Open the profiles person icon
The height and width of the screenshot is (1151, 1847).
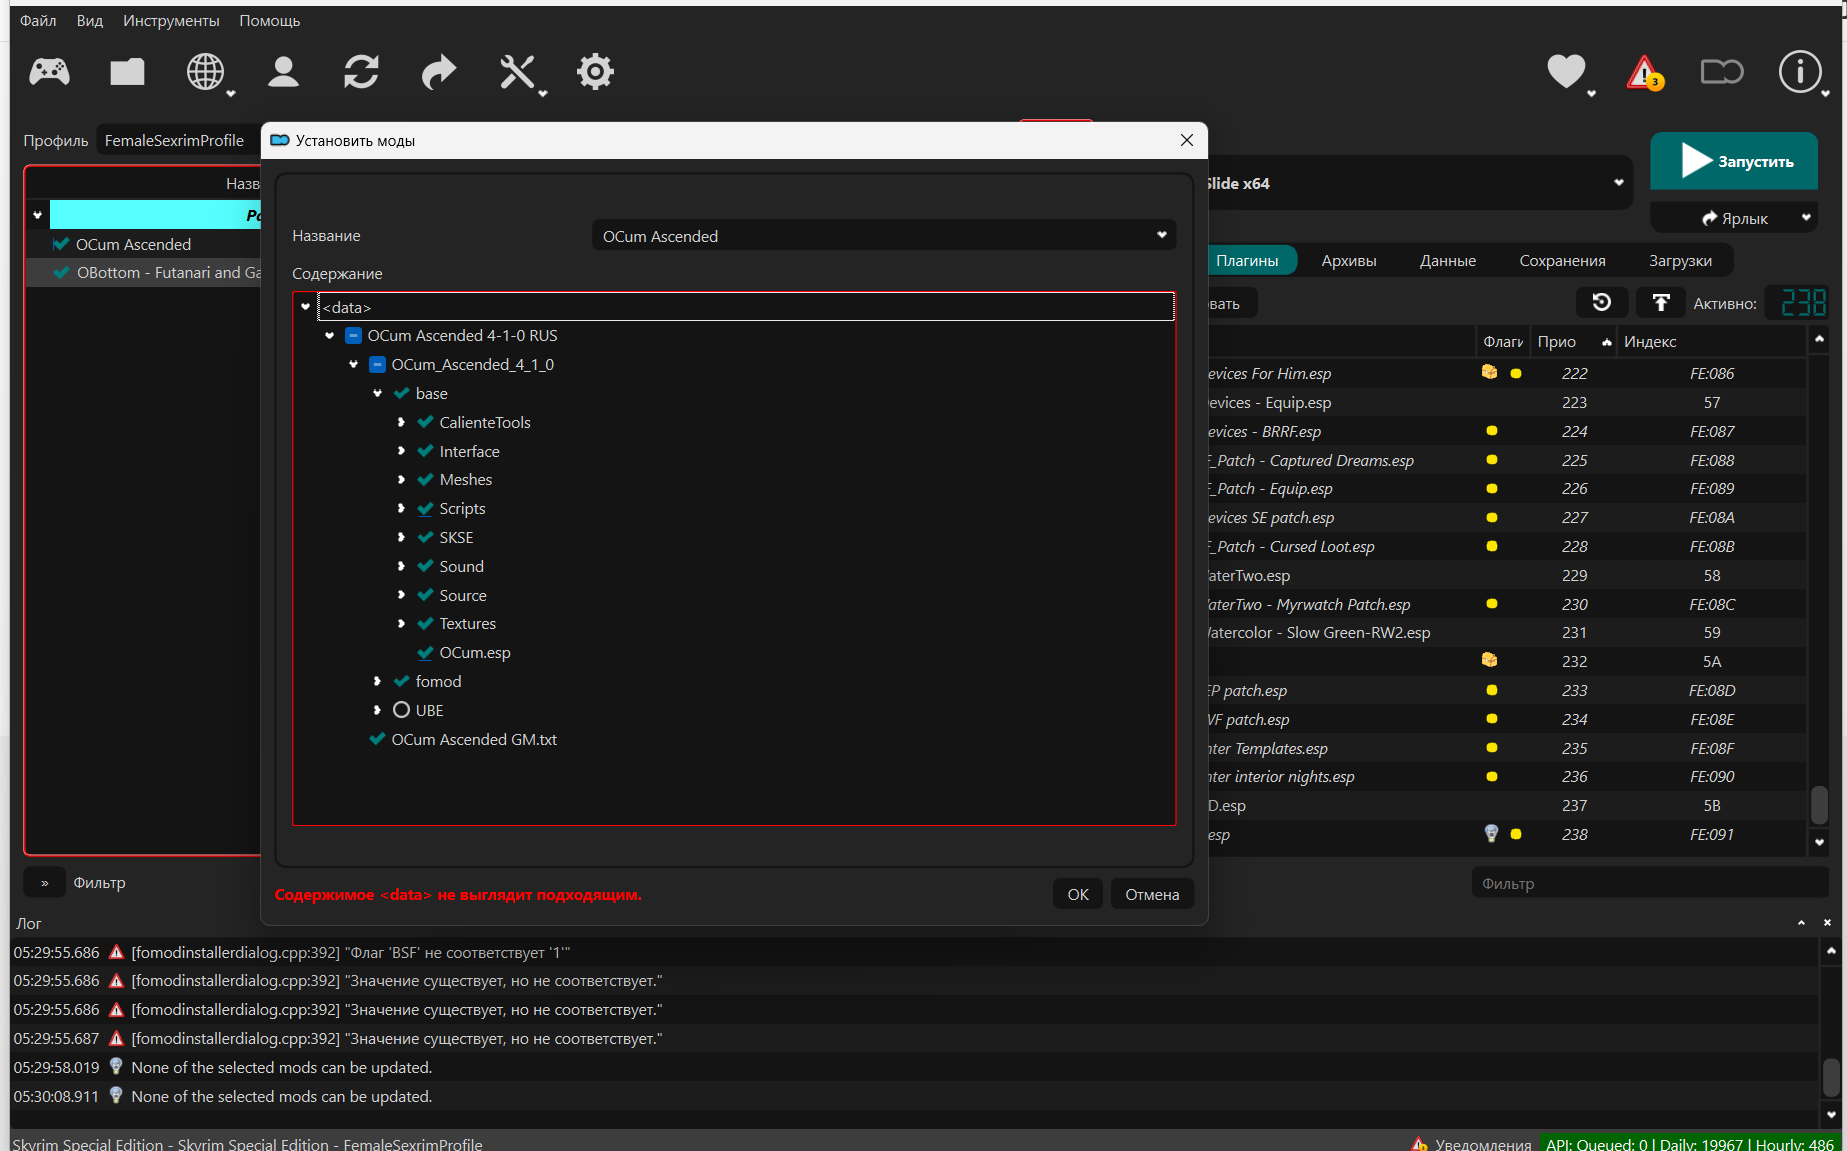click(283, 72)
